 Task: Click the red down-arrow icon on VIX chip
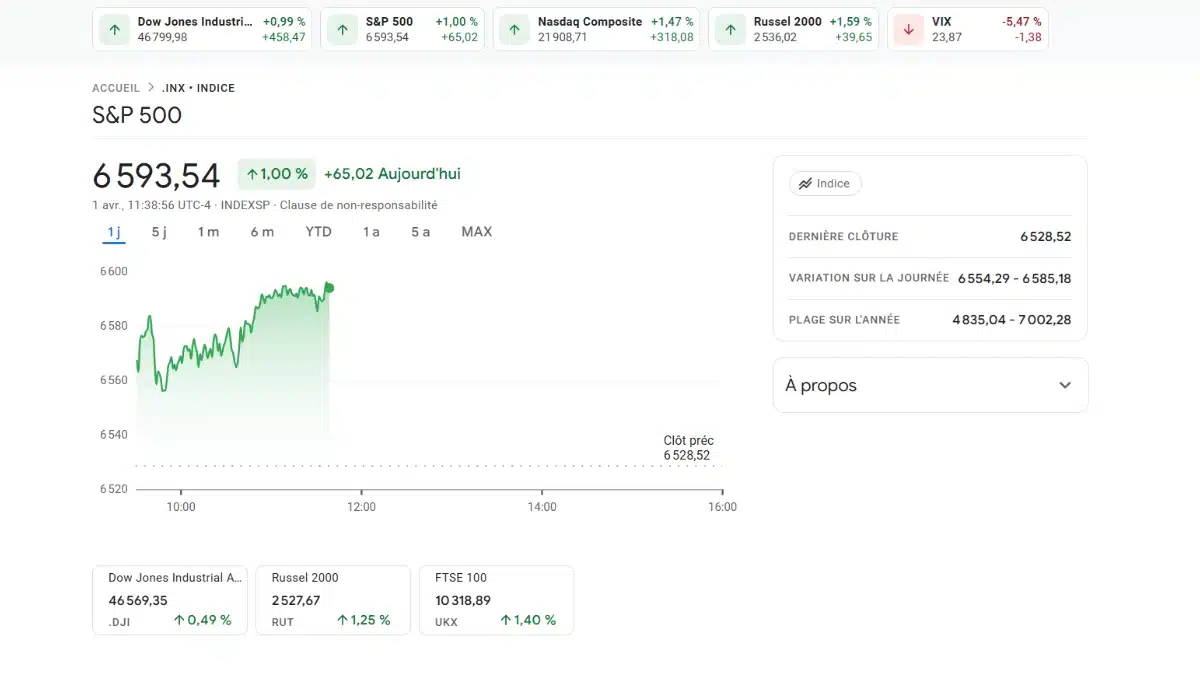pyautogui.click(x=907, y=30)
